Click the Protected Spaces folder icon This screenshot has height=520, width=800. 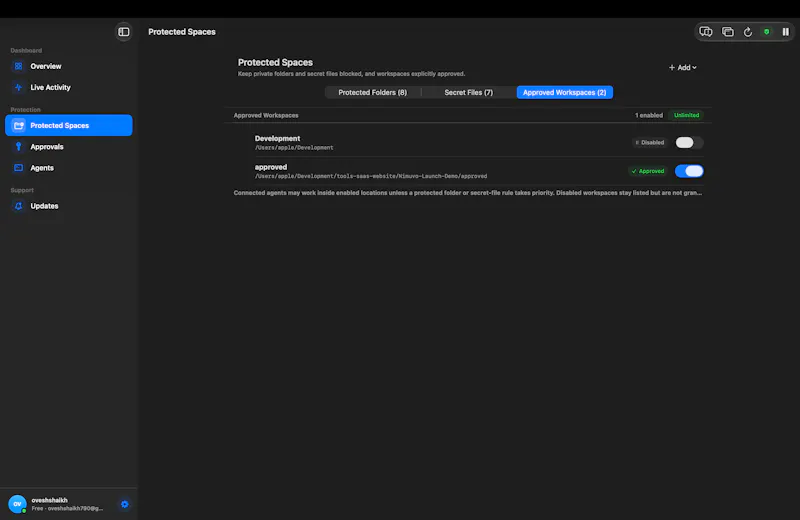pyautogui.click(x=18, y=126)
